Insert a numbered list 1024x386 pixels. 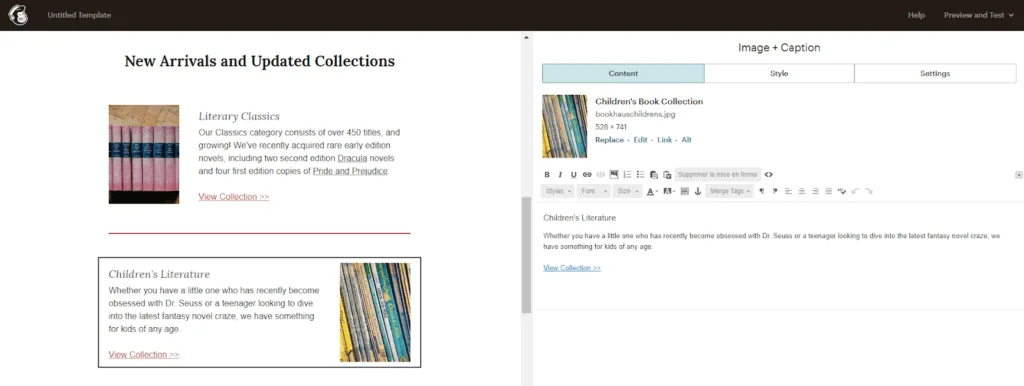627,174
